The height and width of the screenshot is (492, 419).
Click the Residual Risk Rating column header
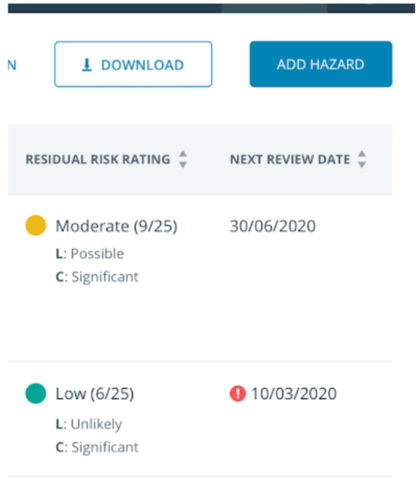click(98, 159)
